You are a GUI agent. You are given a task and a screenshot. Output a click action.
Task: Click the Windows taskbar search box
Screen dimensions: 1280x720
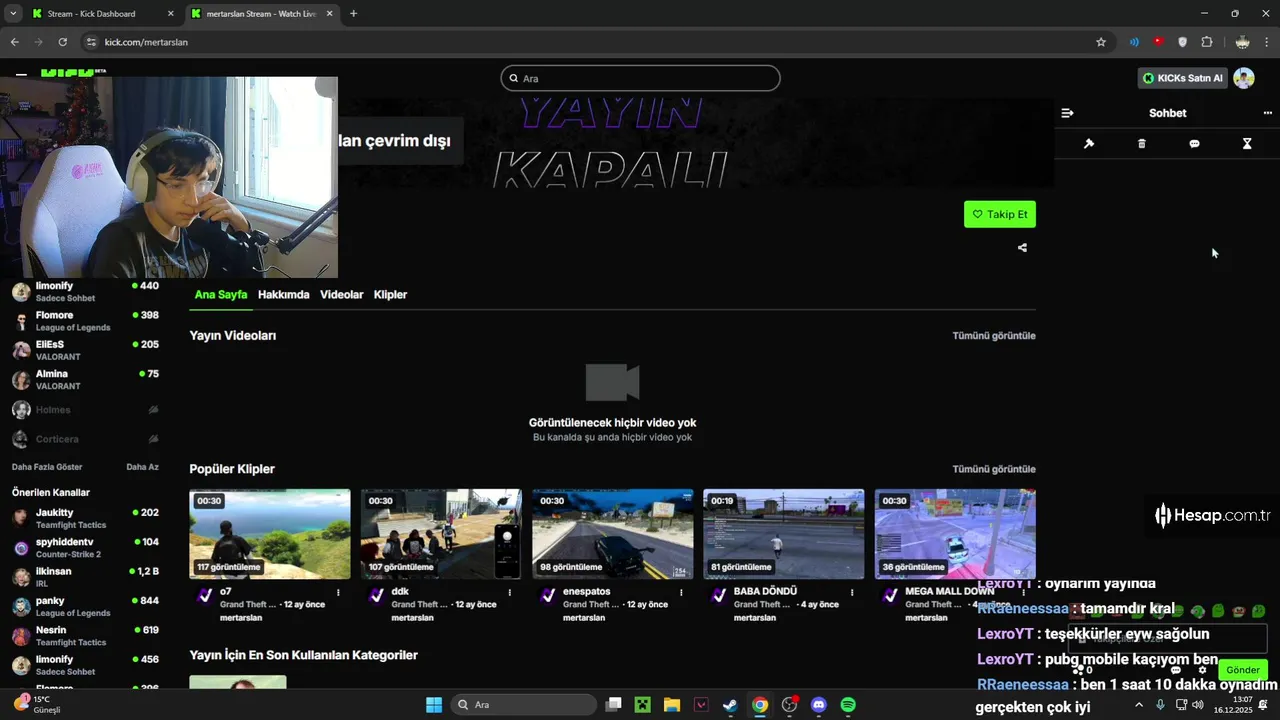point(524,705)
